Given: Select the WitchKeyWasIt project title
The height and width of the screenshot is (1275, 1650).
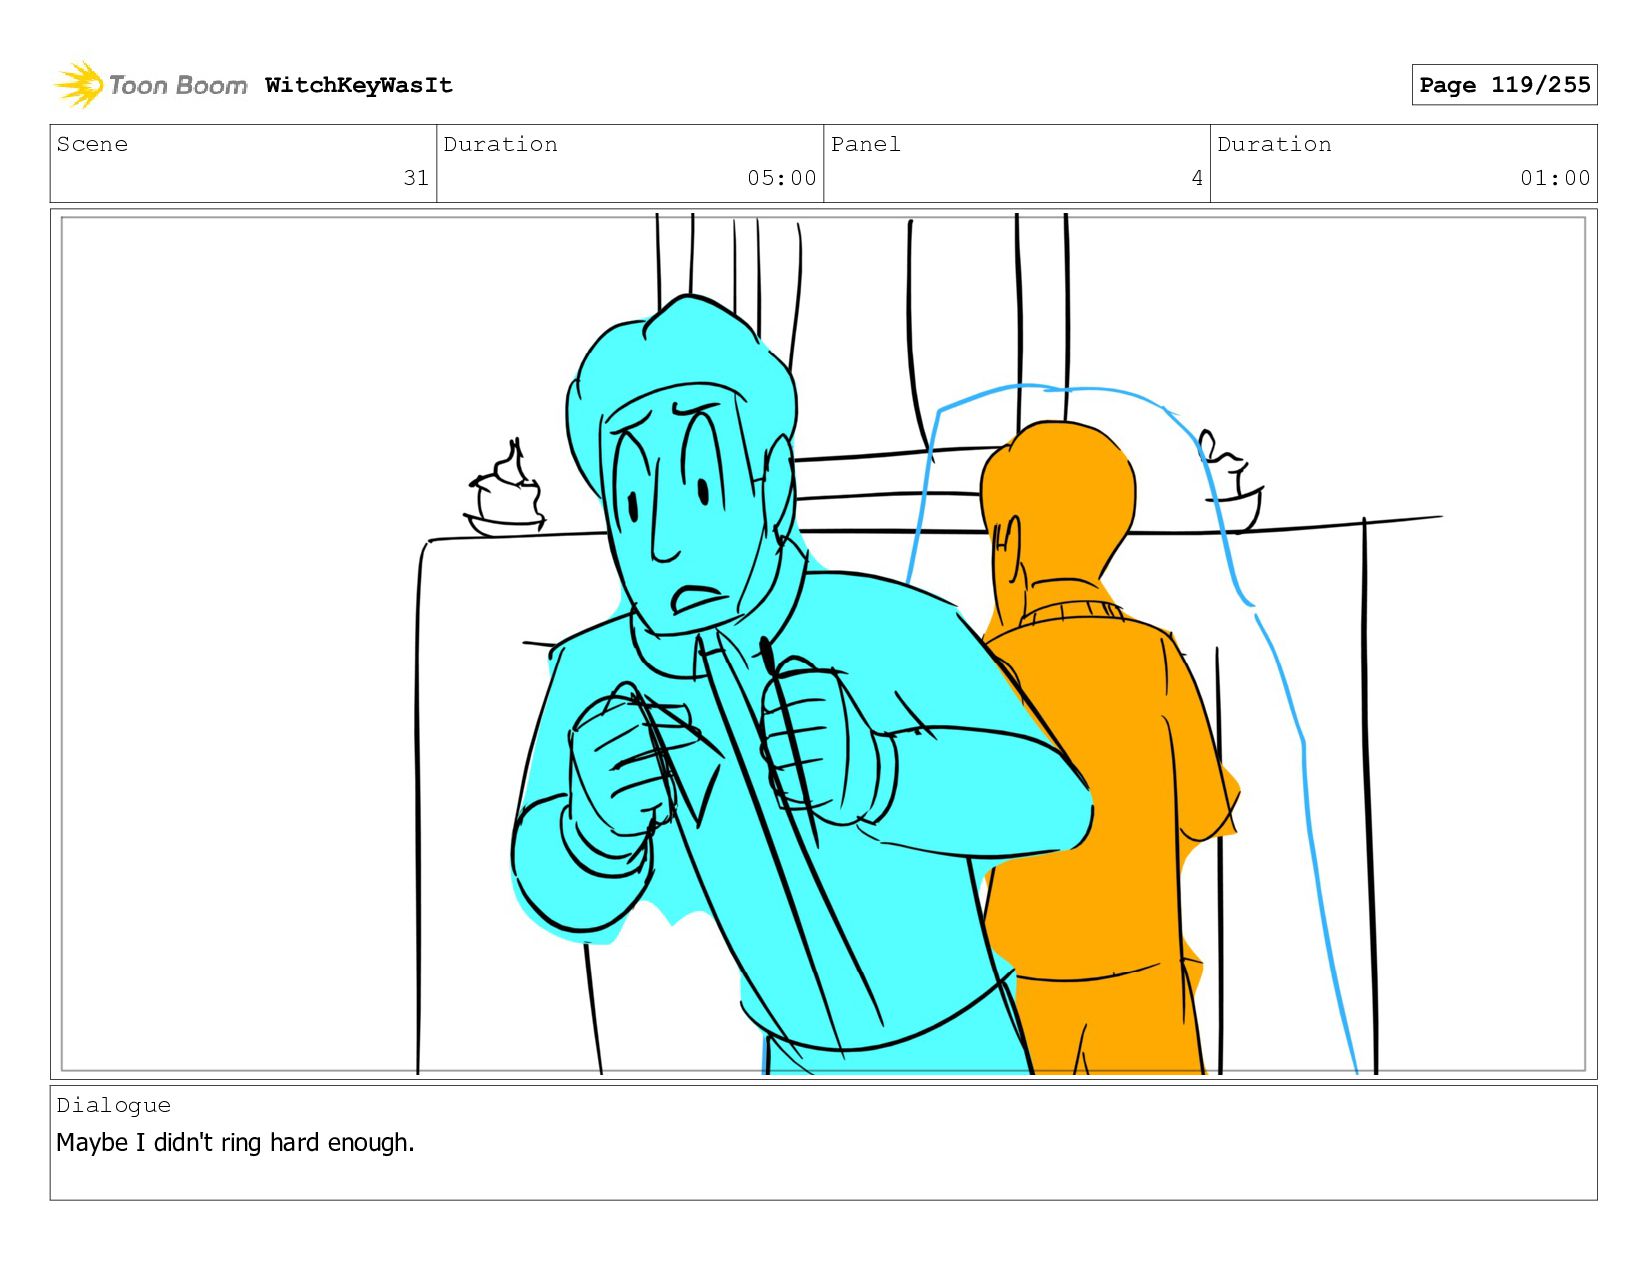Looking at the screenshot, I should (359, 85).
